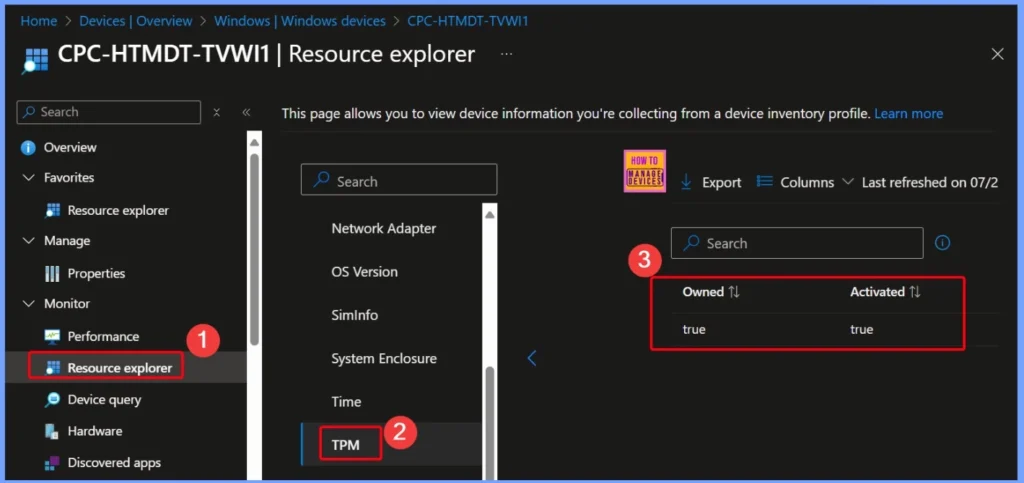Open Discovered apps menu item
Screen dimensions: 1024x483
pyautogui.click(x=114, y=463)
